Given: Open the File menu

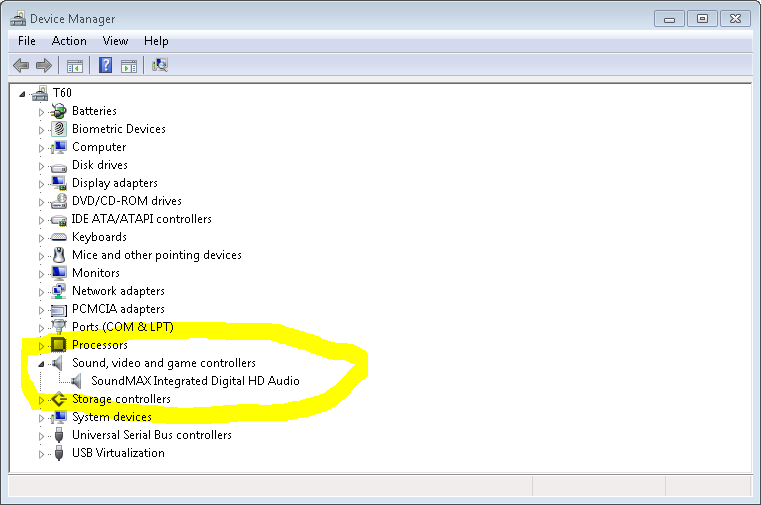Looking at the screenshot, I should [x=27, y=41].
